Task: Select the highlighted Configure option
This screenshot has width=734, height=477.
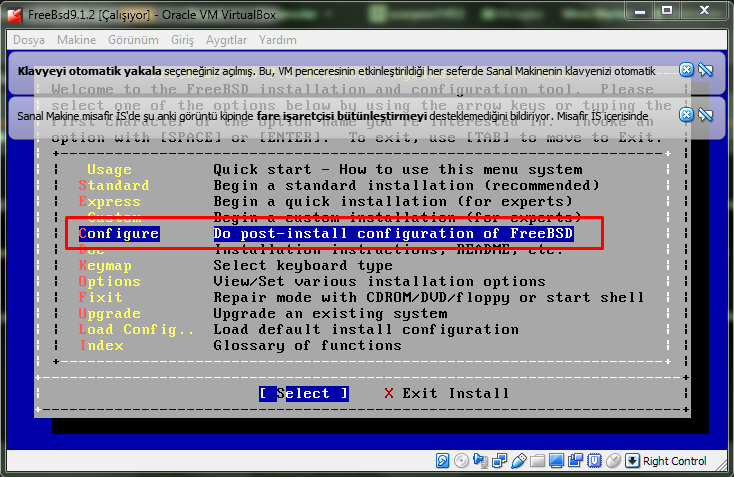Action: pos(119,234)
